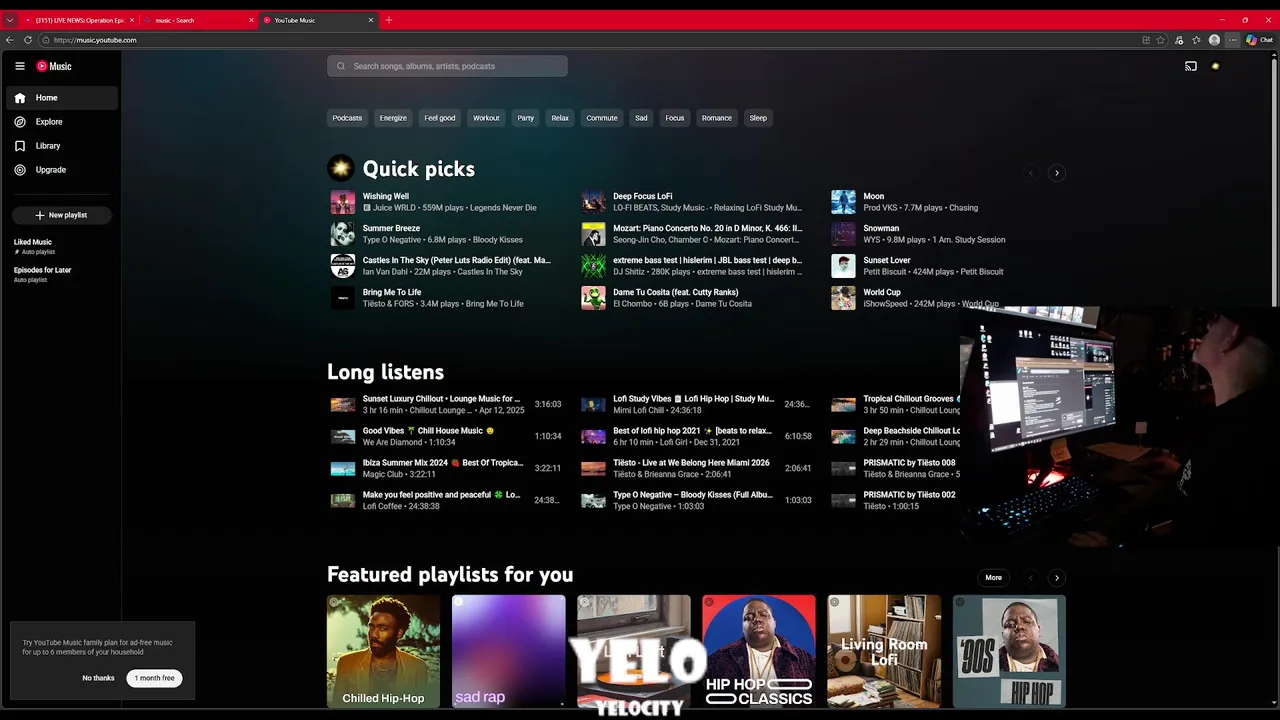
Task: Select the Sleep mood chip
Action: click(x=758, y=118)
